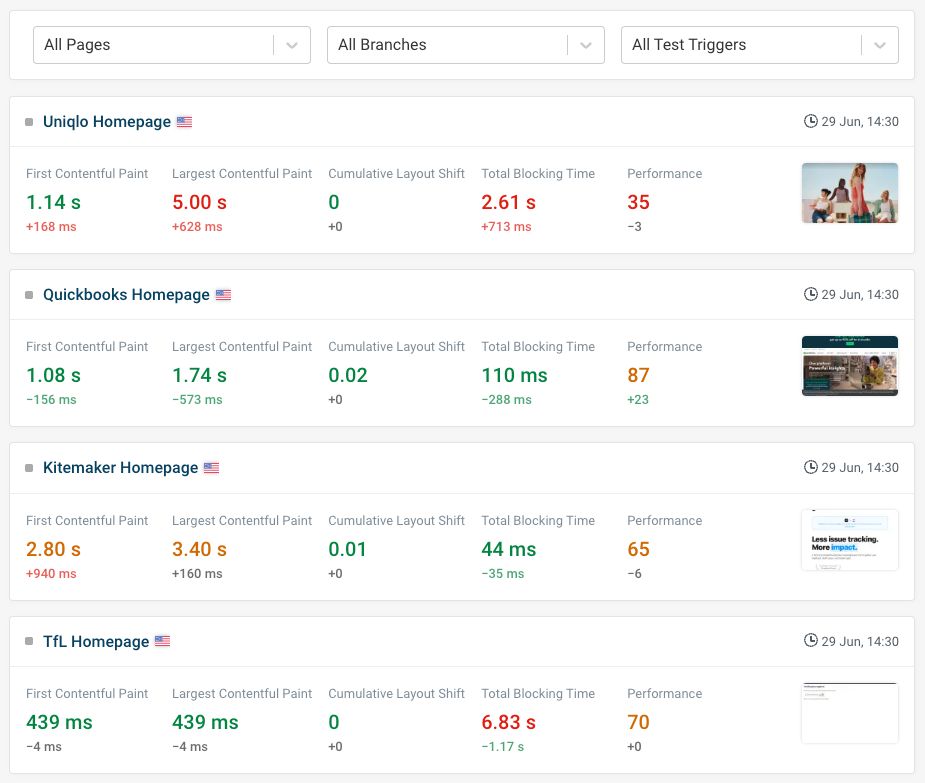Click Uniqlo's 2.61 s Total Blocking Time

point(509,202)
